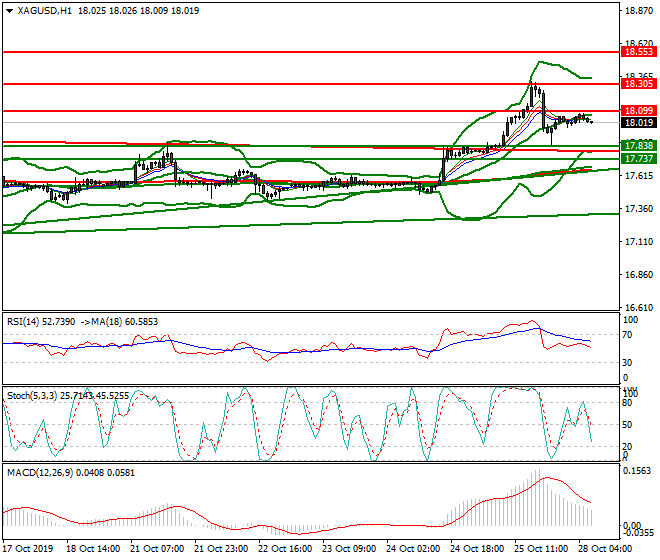
Task: Select the red 18.553 price level label
Action: [639, 52]
